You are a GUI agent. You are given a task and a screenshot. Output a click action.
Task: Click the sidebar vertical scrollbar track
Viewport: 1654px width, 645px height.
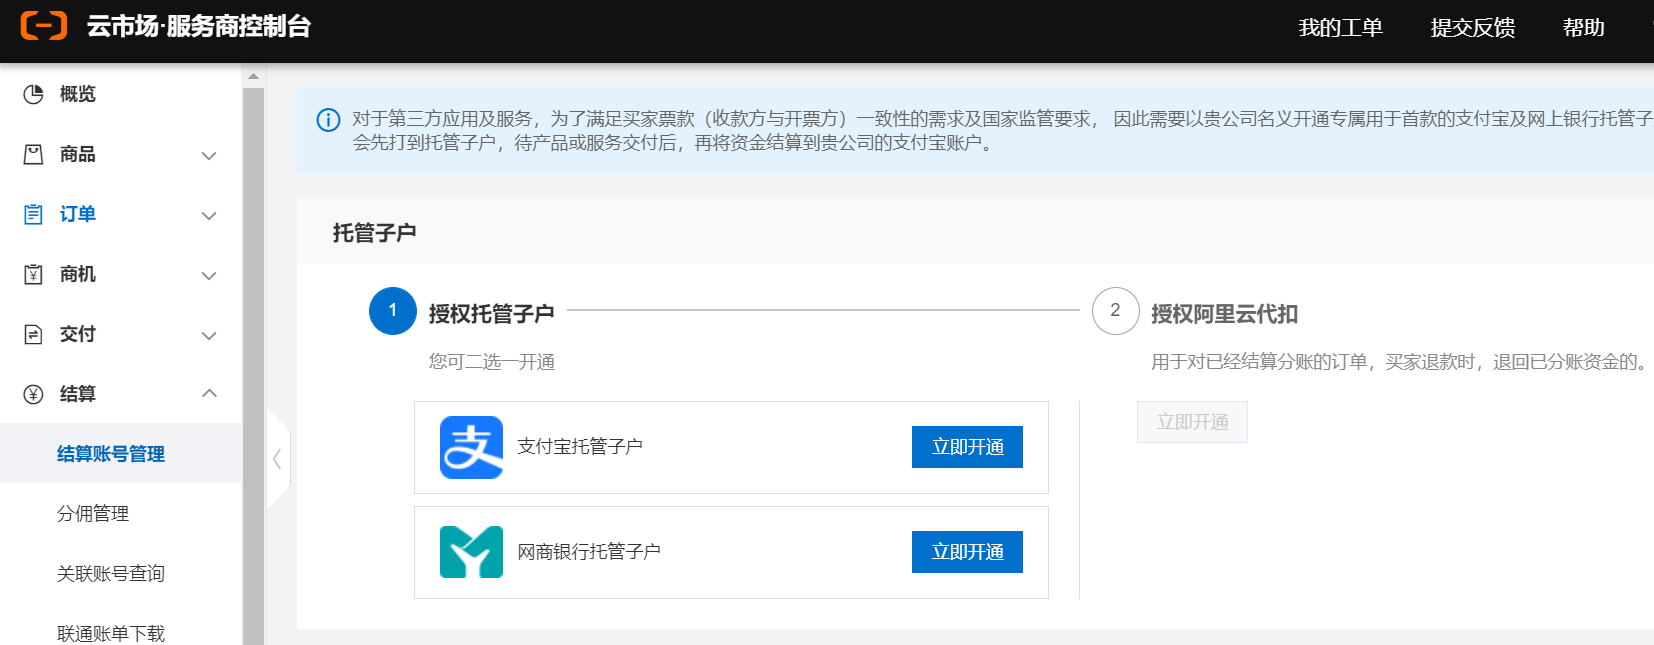pos(253,366)
